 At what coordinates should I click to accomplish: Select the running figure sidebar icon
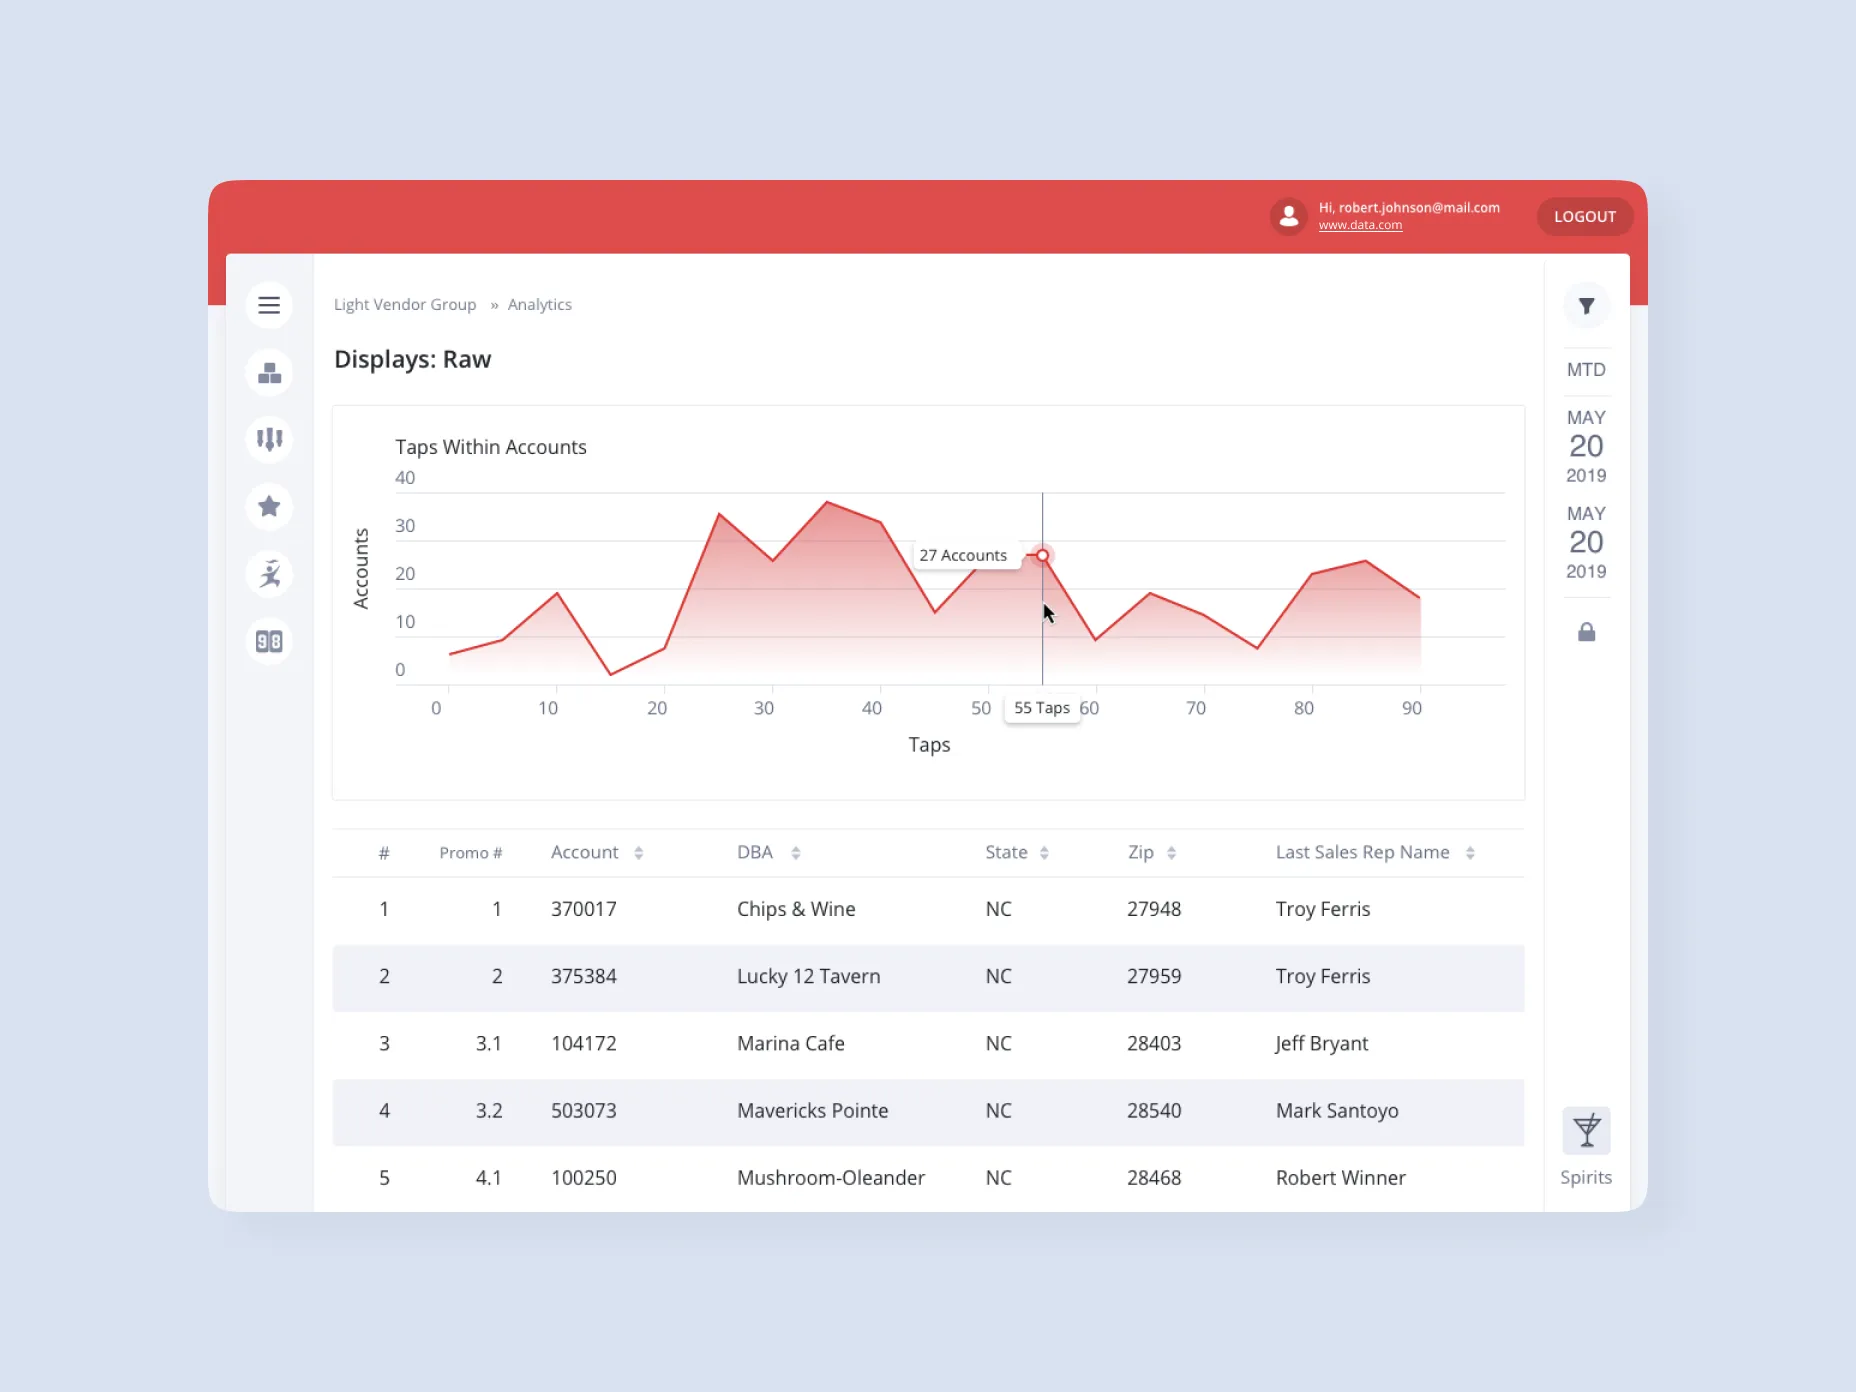(269, 574)
